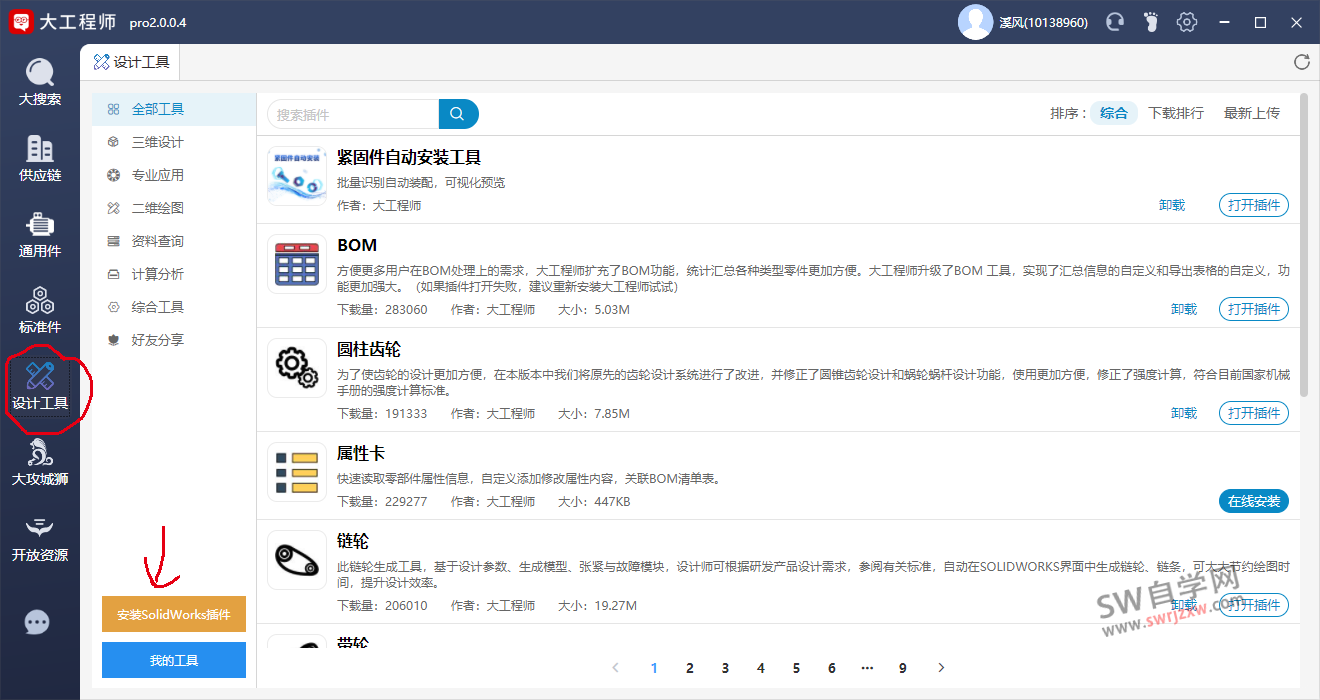Open the 开放资源 sidebar icon
The width and height of the screenshot is (1320, 700).
(x=40, y=538)
